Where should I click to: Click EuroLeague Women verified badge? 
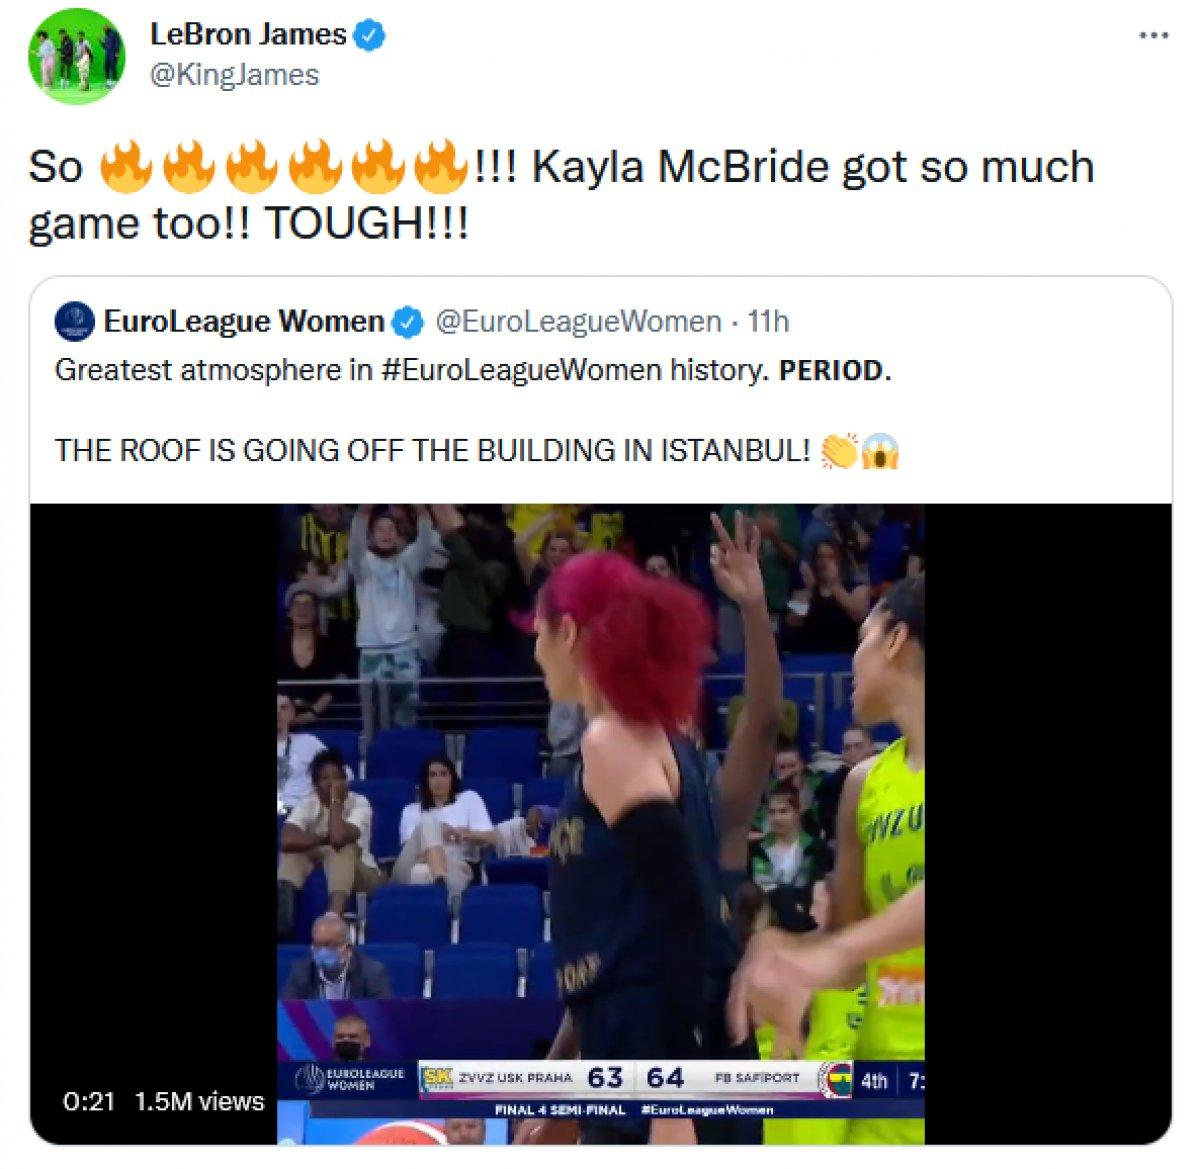pyautogui.click(x=407, y=321)
